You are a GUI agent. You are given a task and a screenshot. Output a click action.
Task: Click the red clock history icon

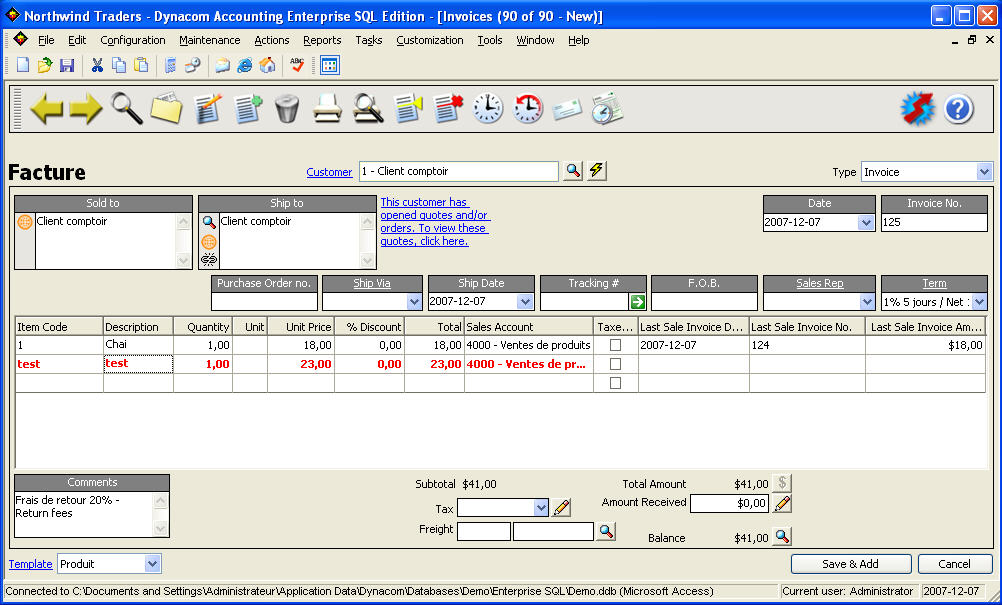pos(528,109)
